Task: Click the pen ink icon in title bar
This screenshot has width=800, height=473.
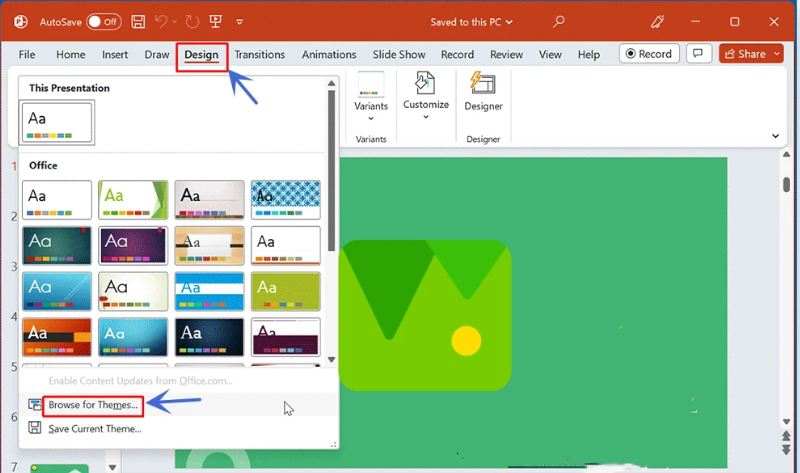Action: (657, 21)
